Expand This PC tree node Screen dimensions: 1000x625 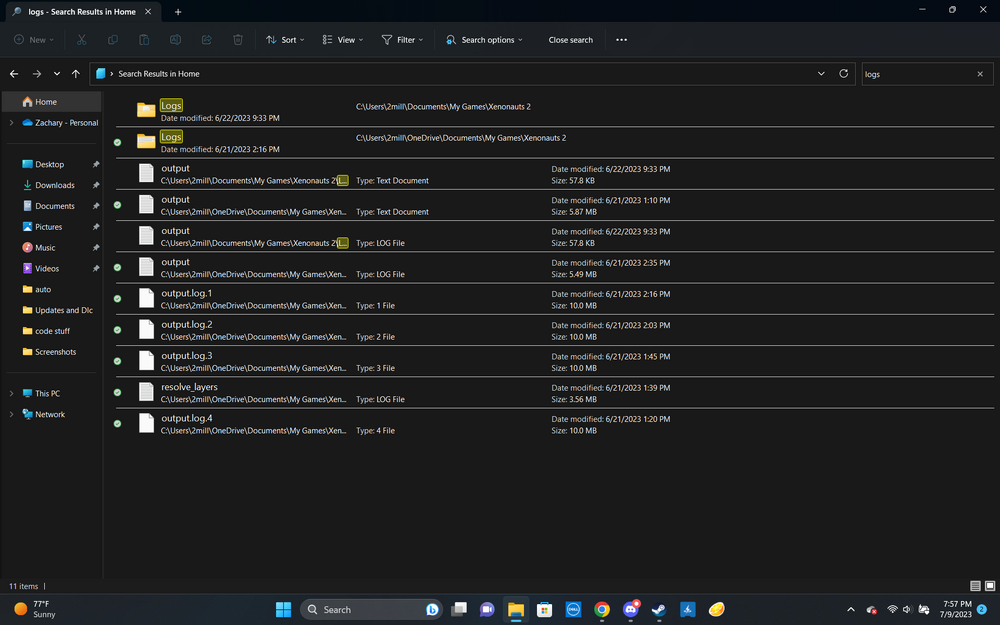[x=11, y=393]
